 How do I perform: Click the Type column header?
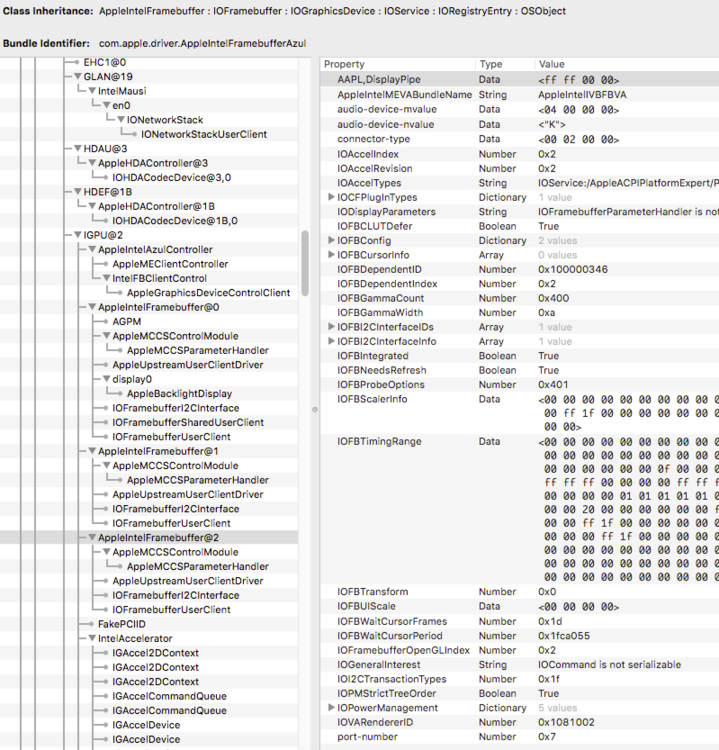coord(490,64)
